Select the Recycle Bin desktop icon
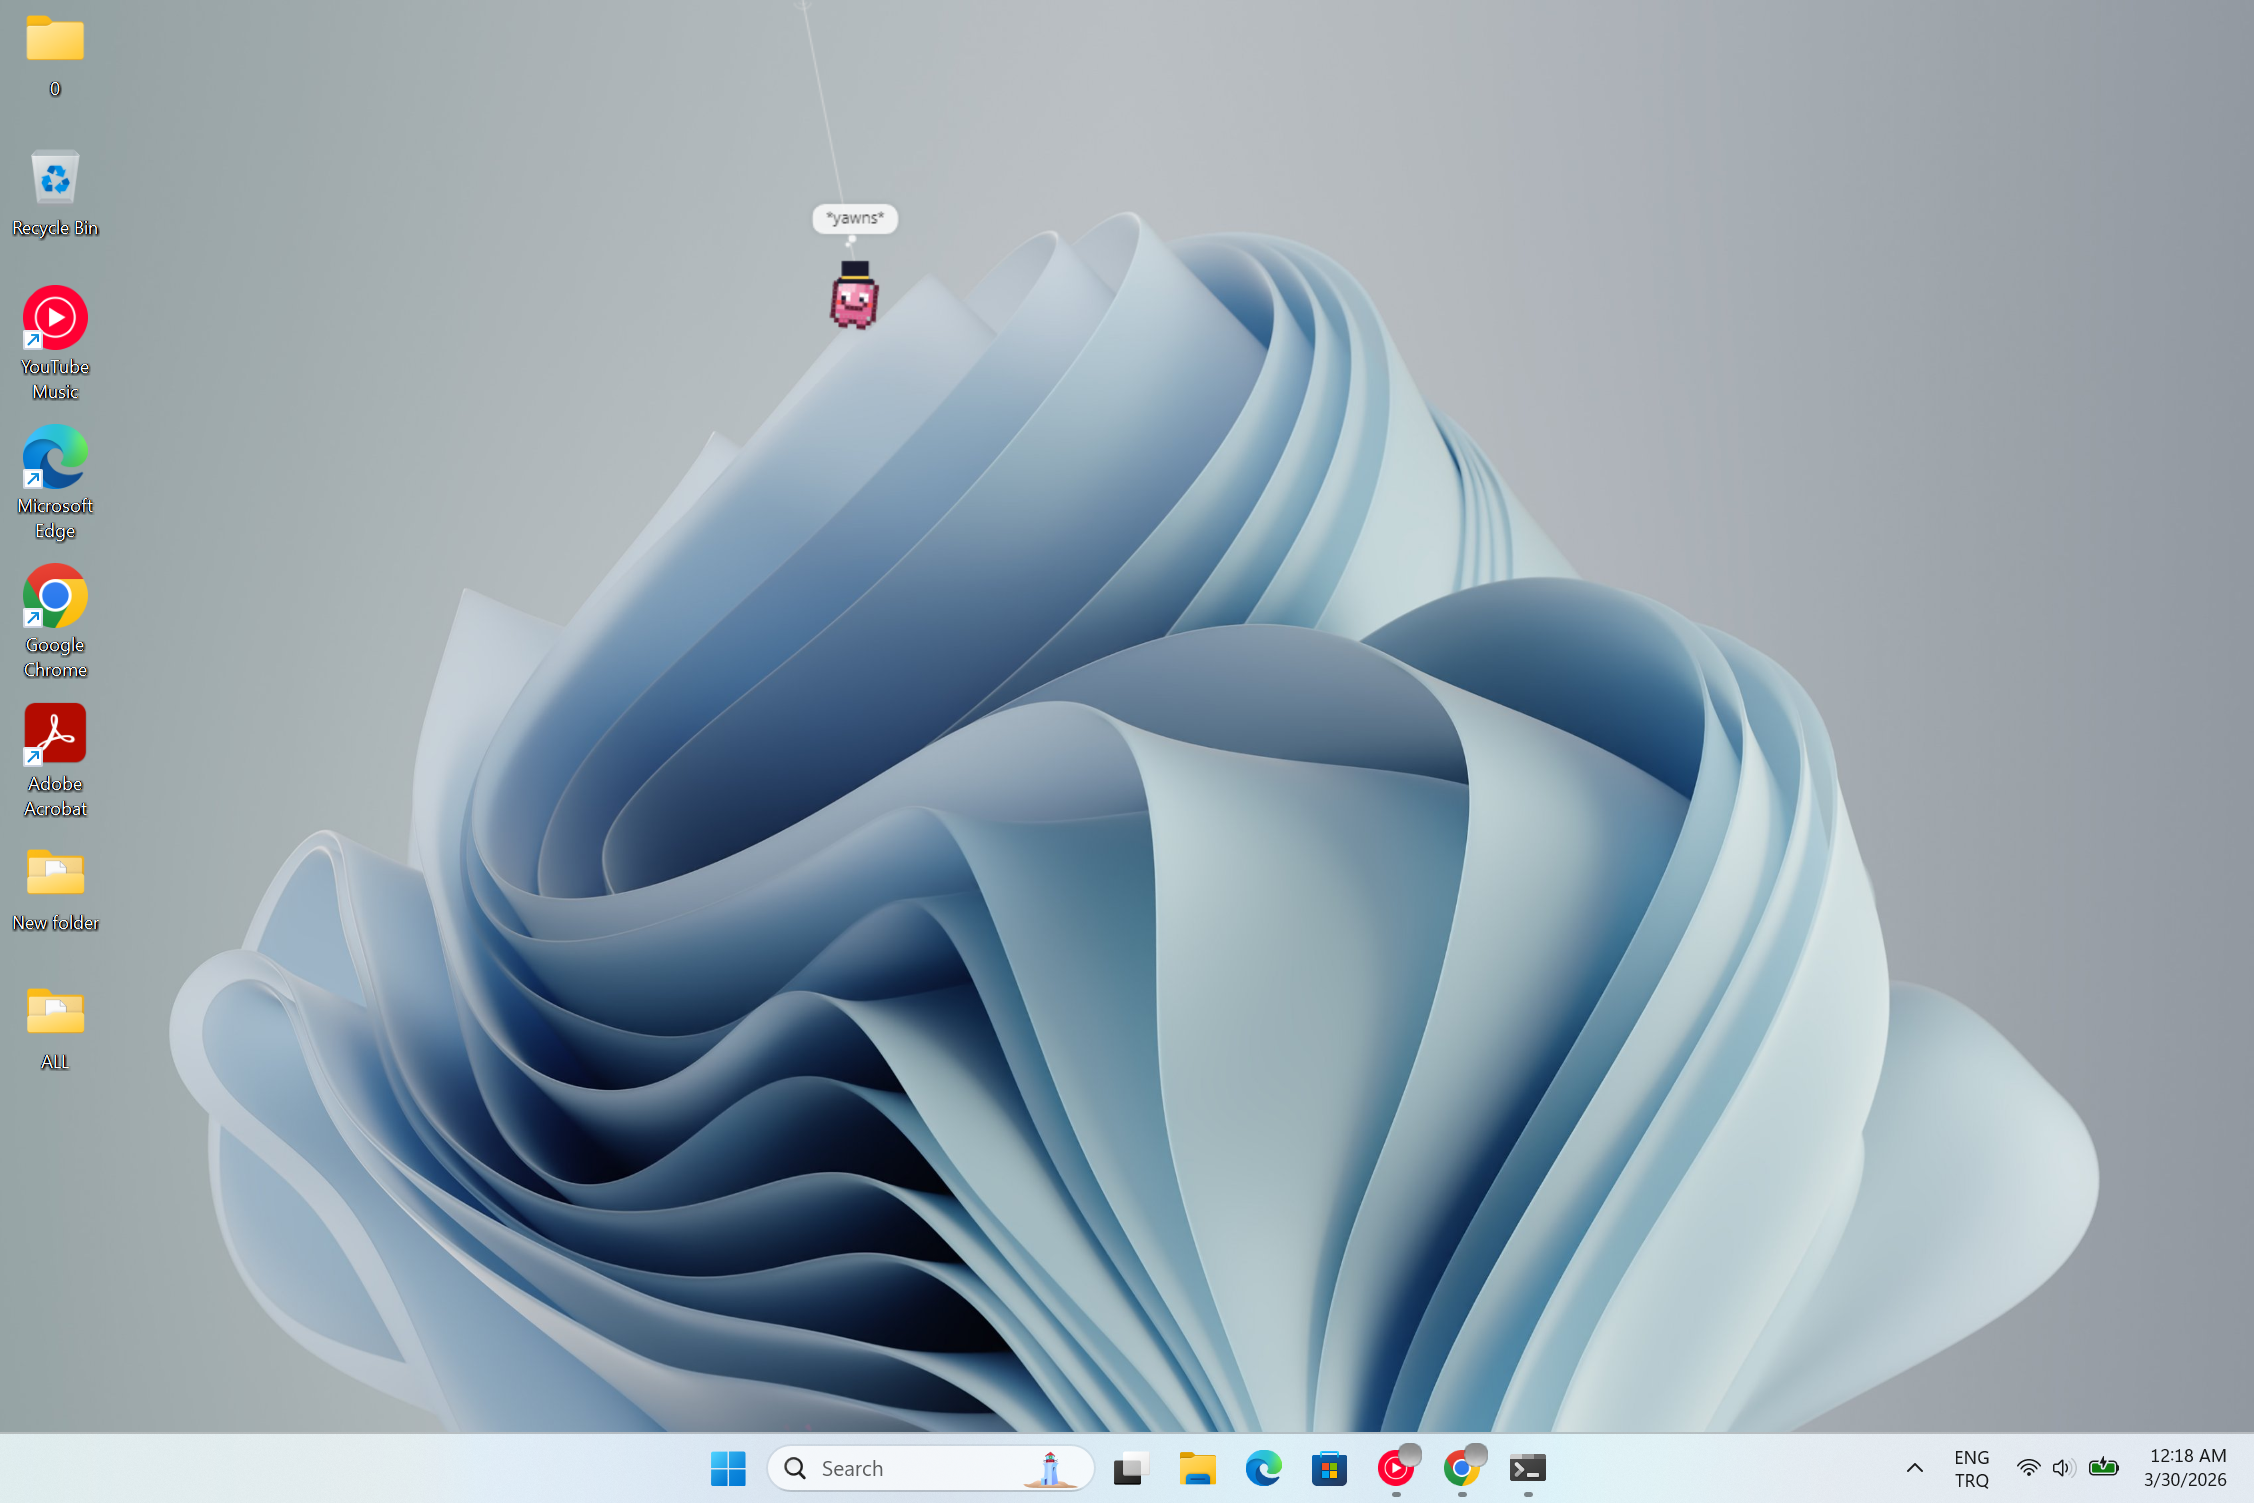This screenshot has width=2254, height=1503. [55, 181]
